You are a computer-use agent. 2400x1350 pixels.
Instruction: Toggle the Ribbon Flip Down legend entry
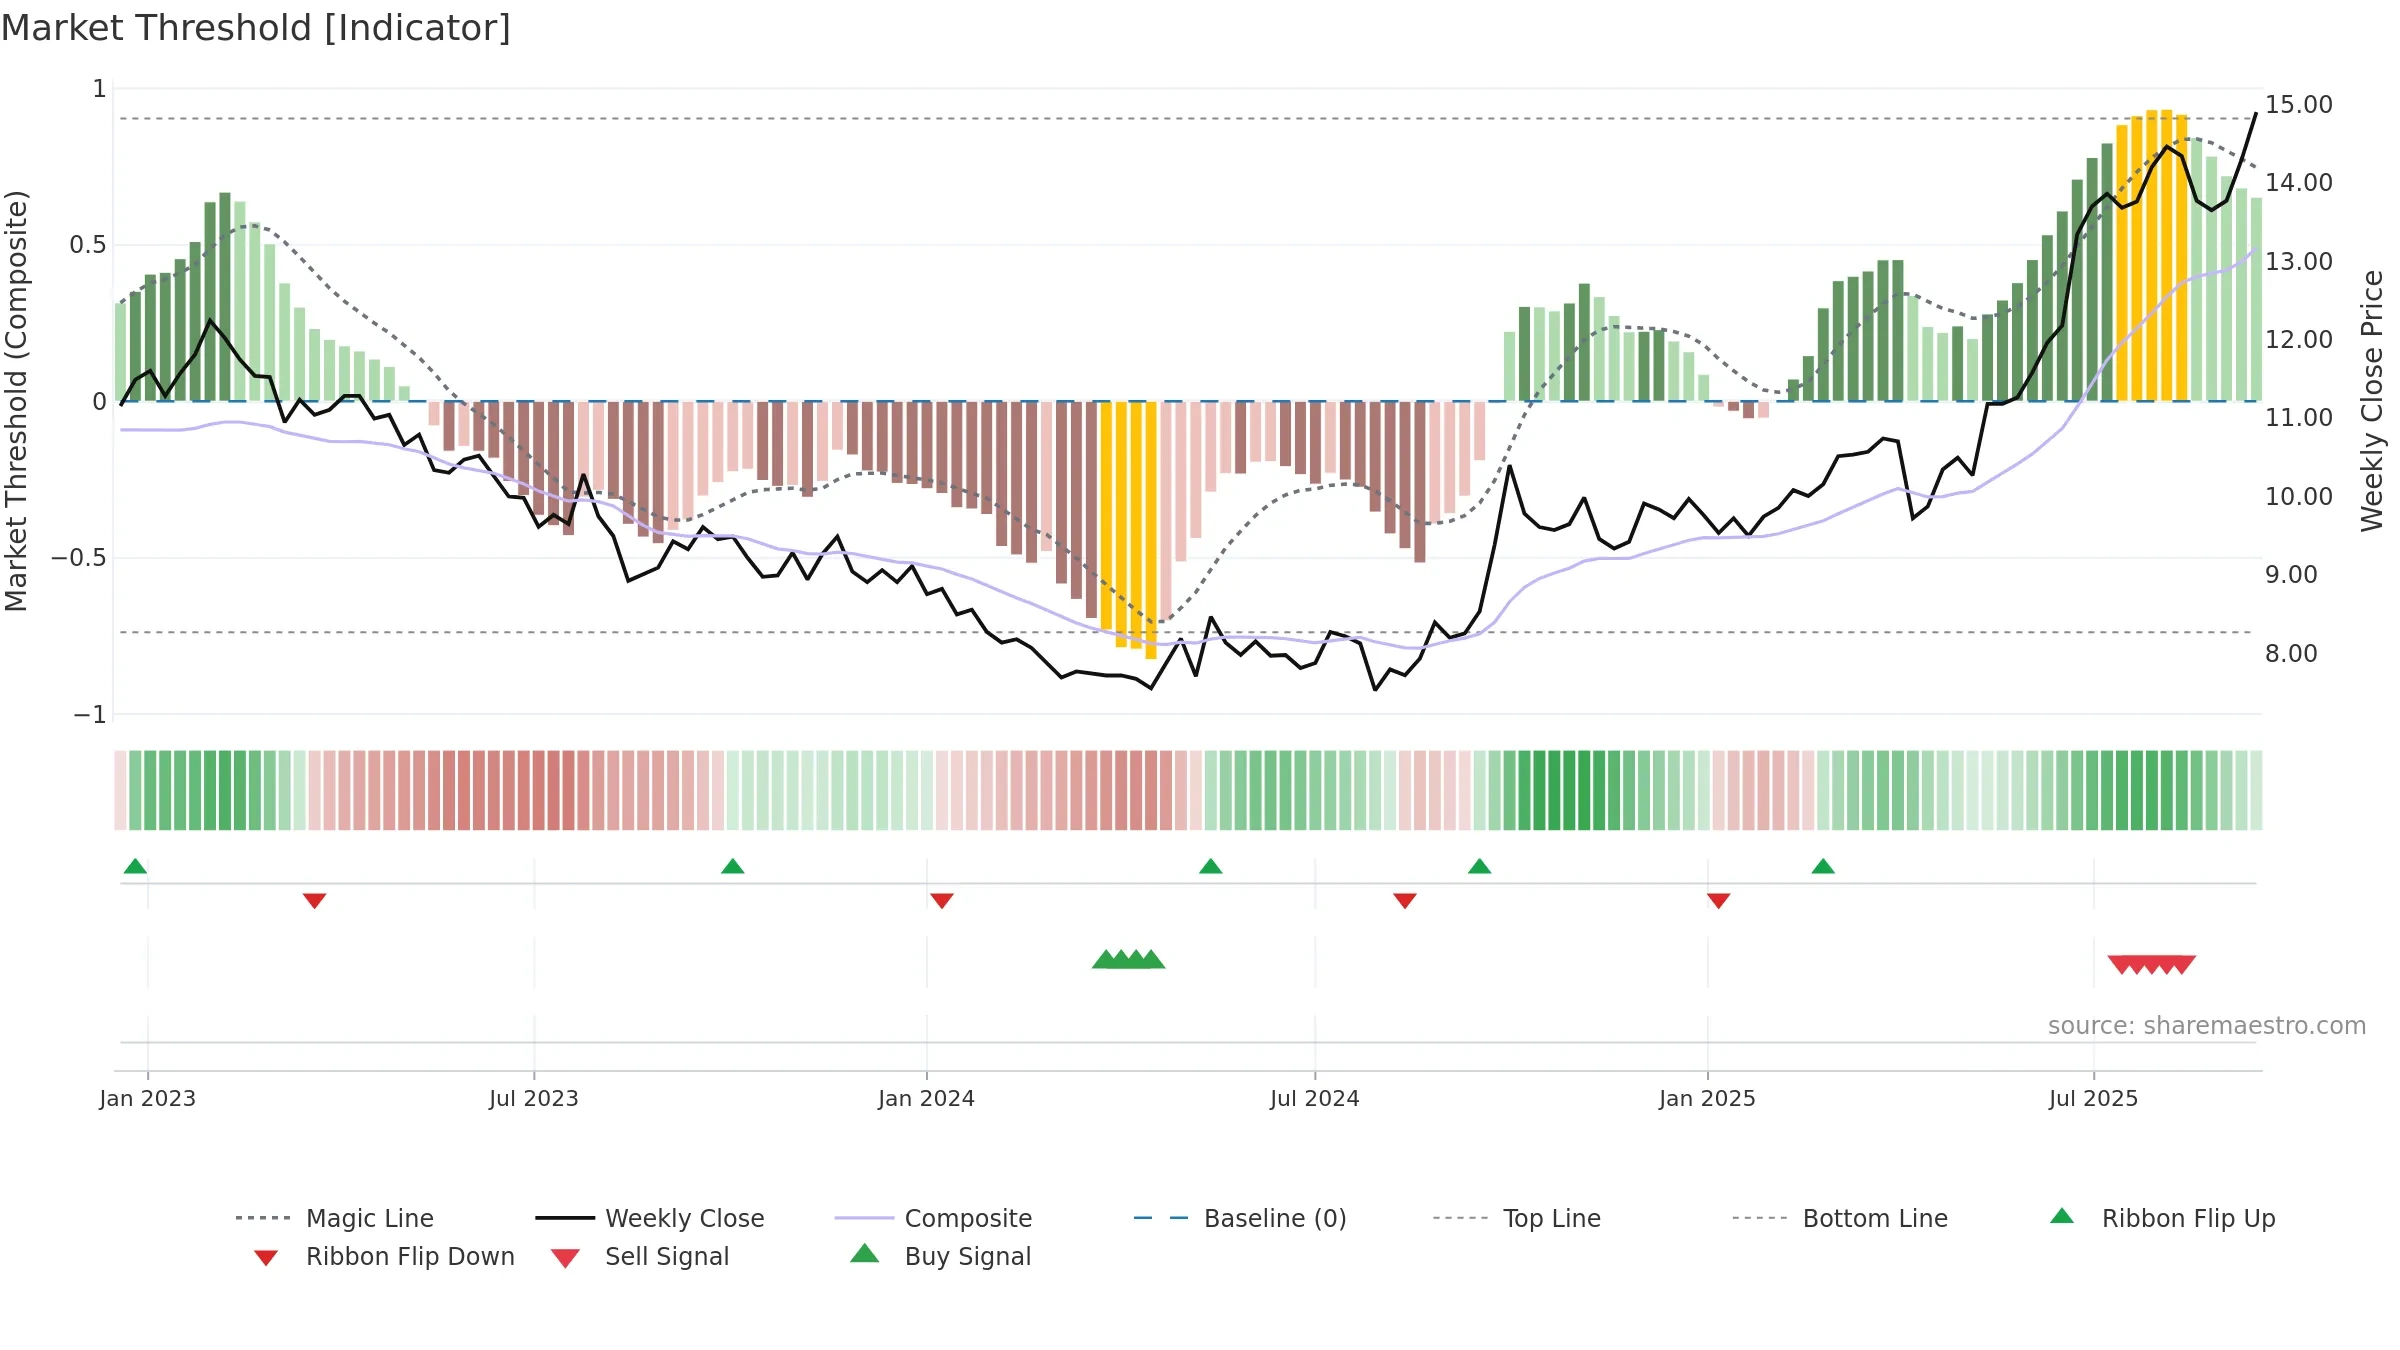pyautogui.click(x=384, y=1256)
